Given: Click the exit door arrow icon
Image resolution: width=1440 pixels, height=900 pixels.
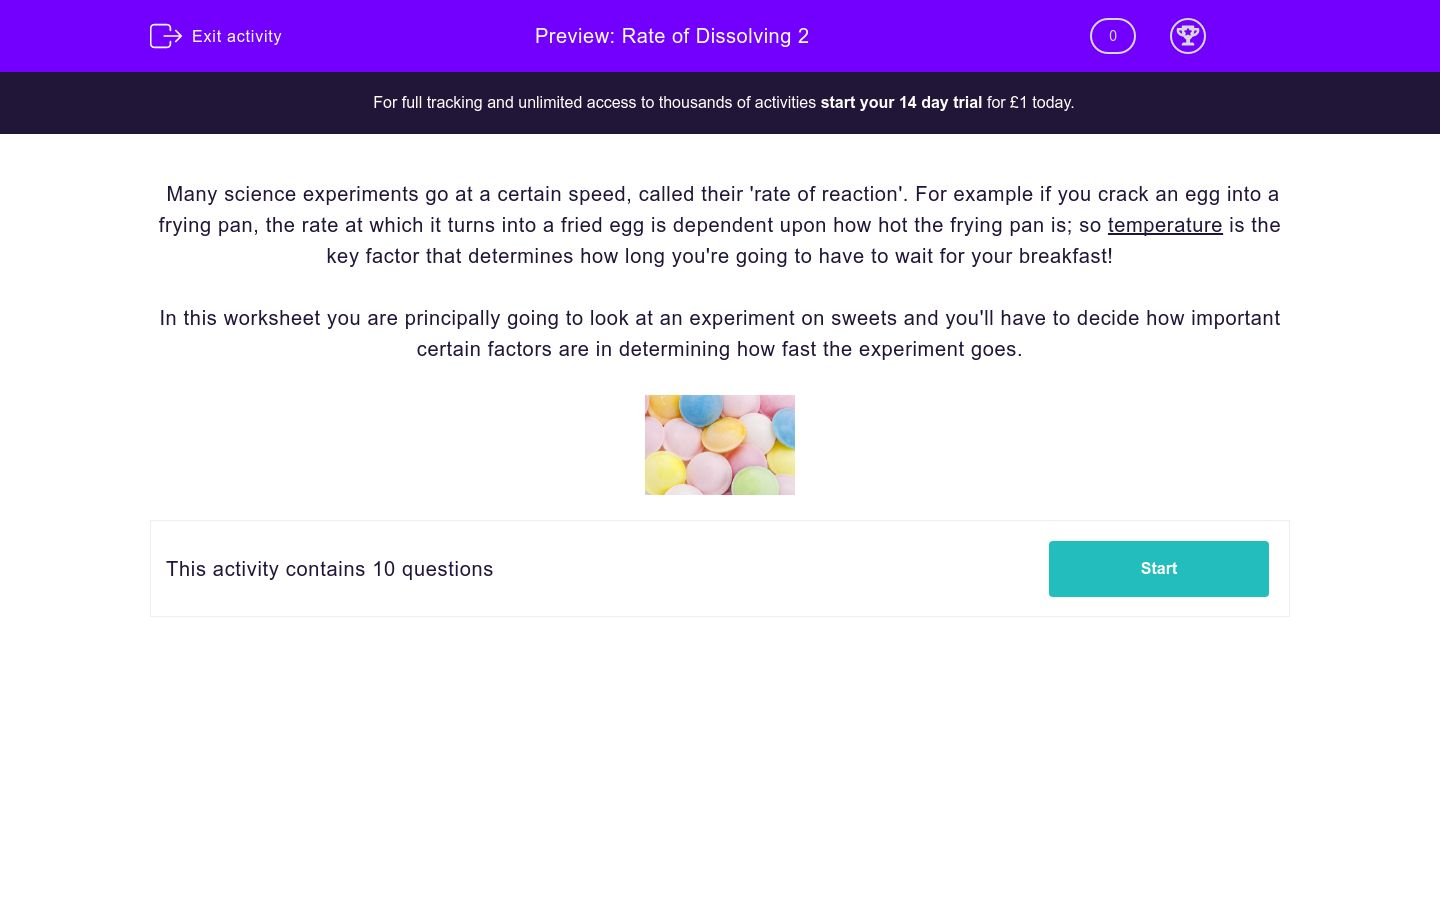Looking at the screenshot, I should click(x=165, y=36).
